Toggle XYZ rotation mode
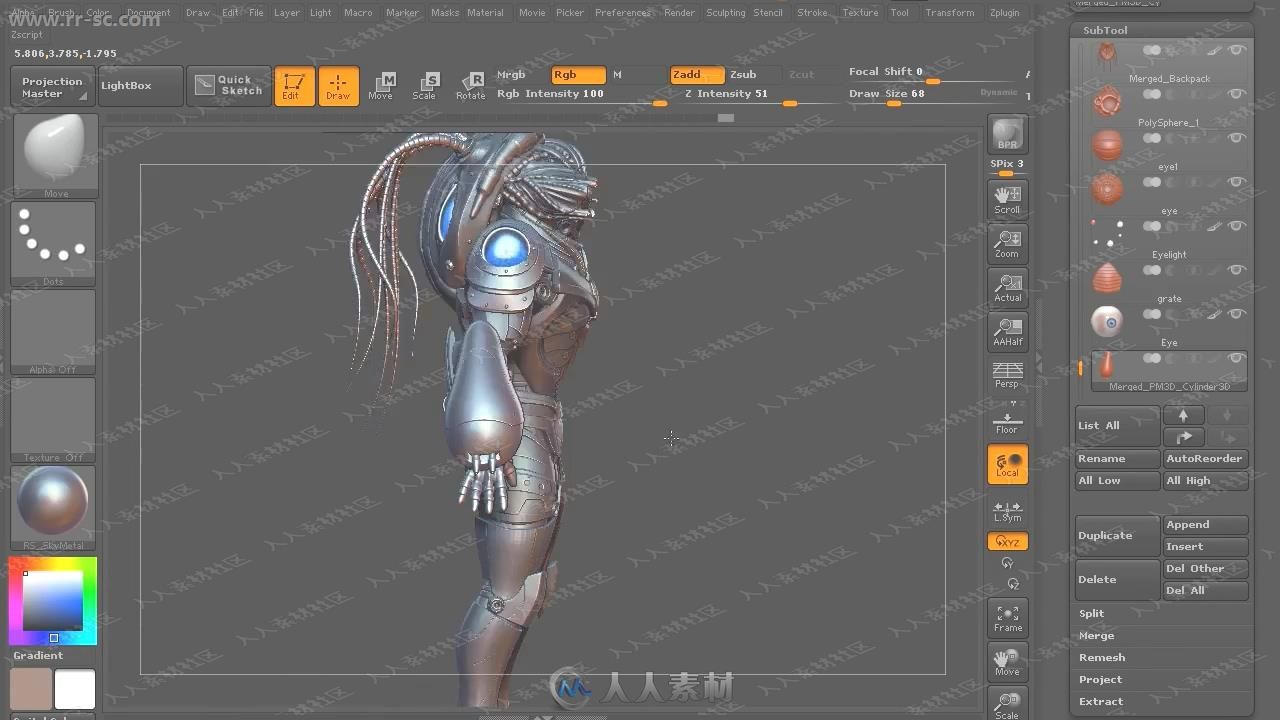The image size is (1280, 720). 1007,541
